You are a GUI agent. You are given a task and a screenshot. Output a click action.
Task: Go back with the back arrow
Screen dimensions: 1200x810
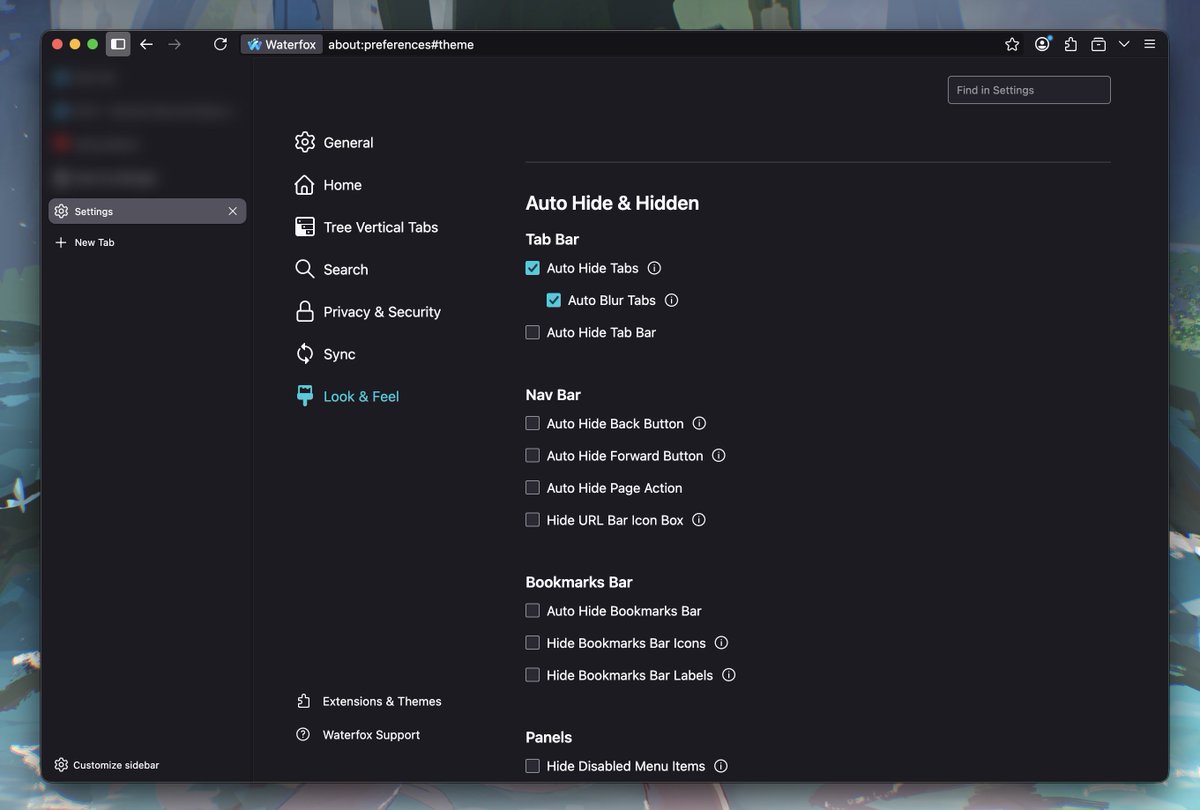click(x=147, y=44)
